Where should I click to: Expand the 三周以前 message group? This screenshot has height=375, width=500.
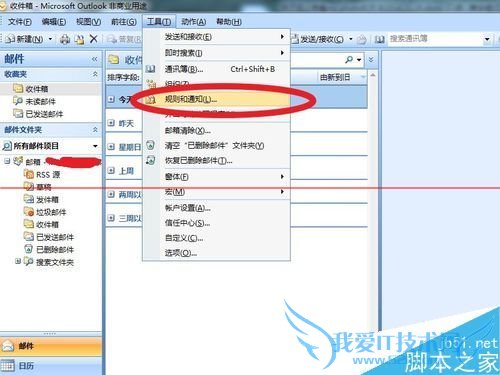click(x=111, y=218)
